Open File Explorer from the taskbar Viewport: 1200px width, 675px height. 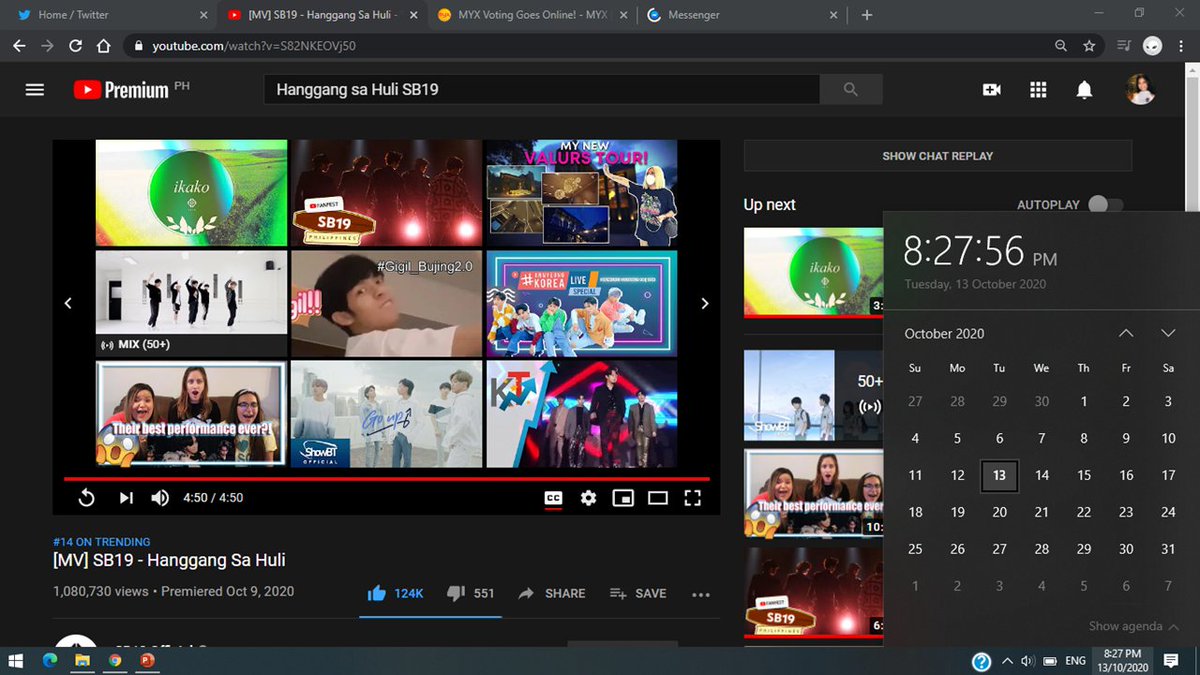point(82,661)
